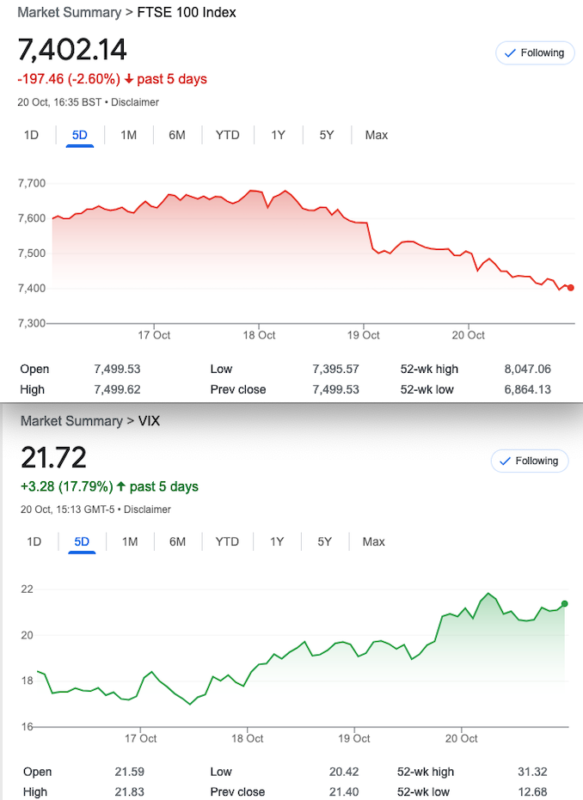Click the VIX High value 21.83
The image size is (583, 800).
(x=130, y=792)
